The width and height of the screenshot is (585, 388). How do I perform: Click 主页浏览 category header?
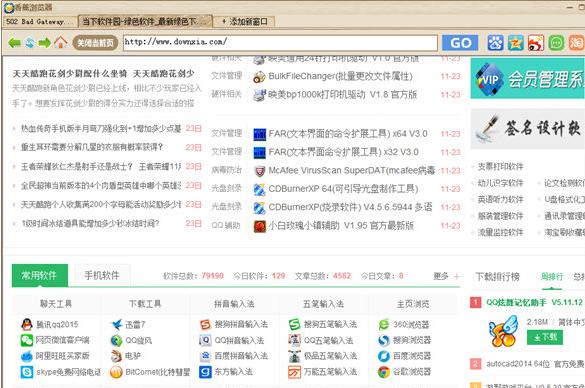pyautogui.click(x=413, y=304)
